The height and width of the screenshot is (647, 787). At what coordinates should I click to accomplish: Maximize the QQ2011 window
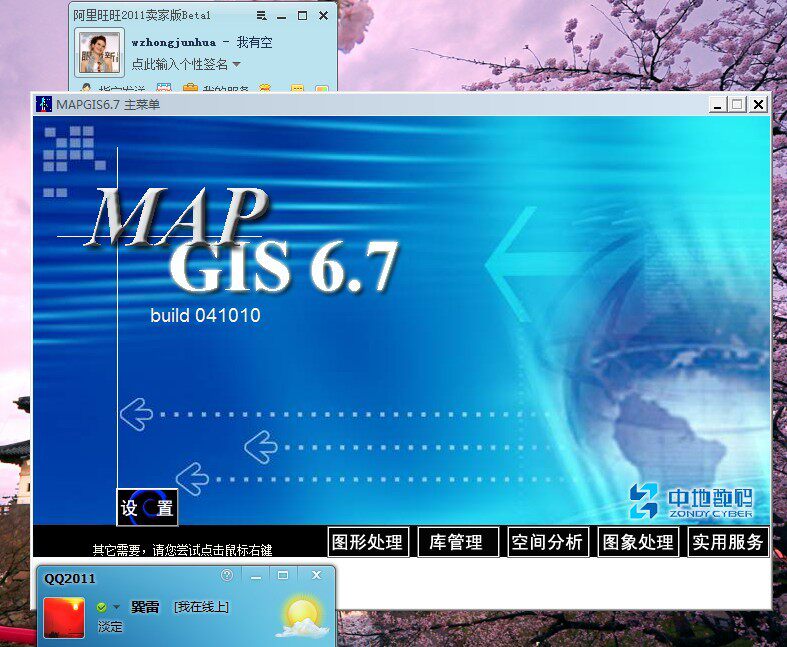[x=283, y=576]
